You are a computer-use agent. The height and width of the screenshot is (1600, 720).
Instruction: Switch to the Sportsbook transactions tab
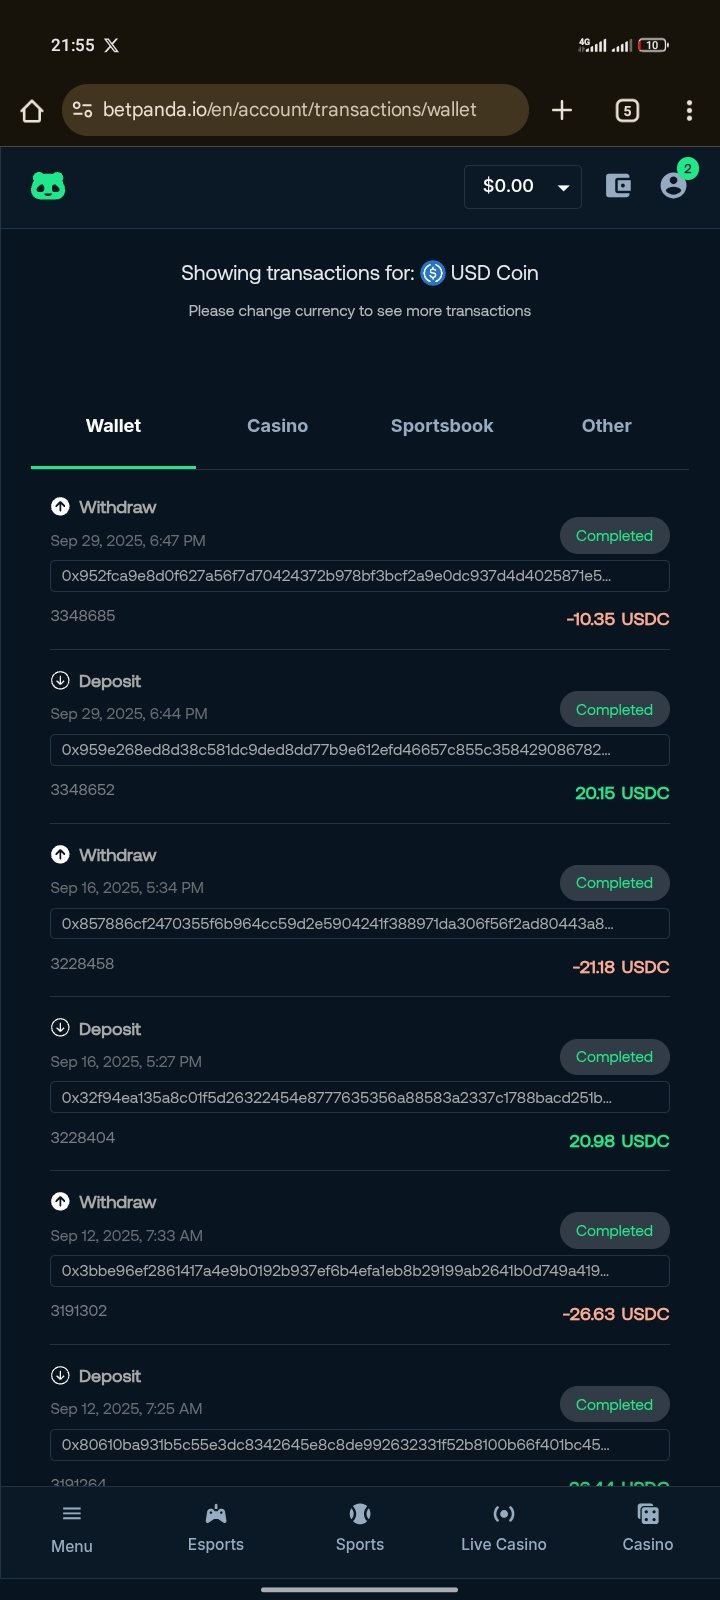click(x=442, y=426)
